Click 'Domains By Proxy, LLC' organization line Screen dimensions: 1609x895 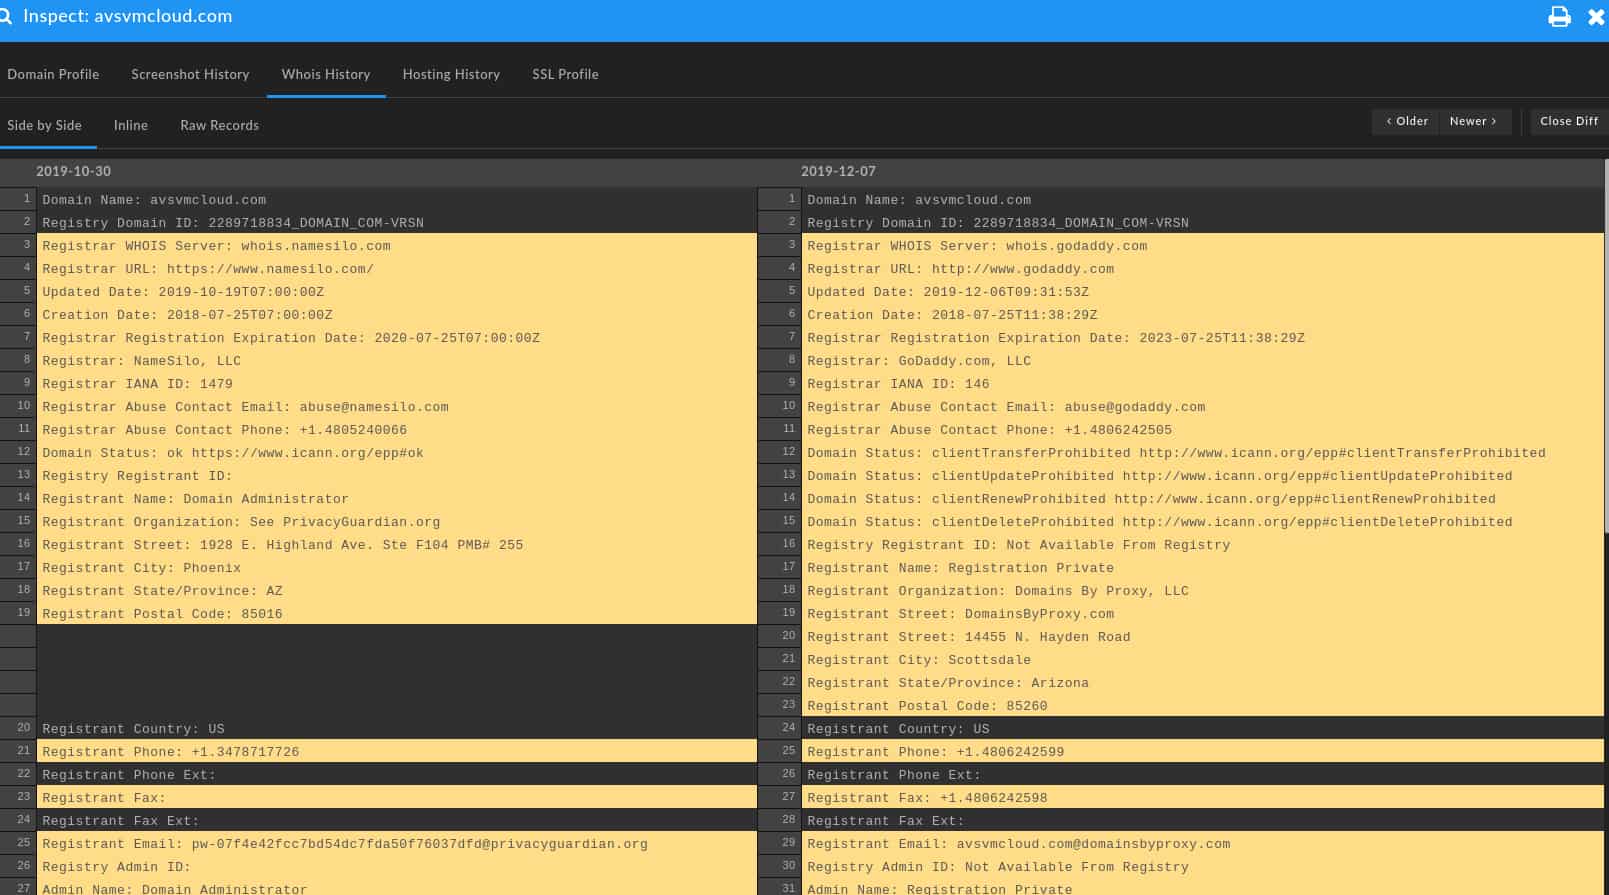(1203, 590)
